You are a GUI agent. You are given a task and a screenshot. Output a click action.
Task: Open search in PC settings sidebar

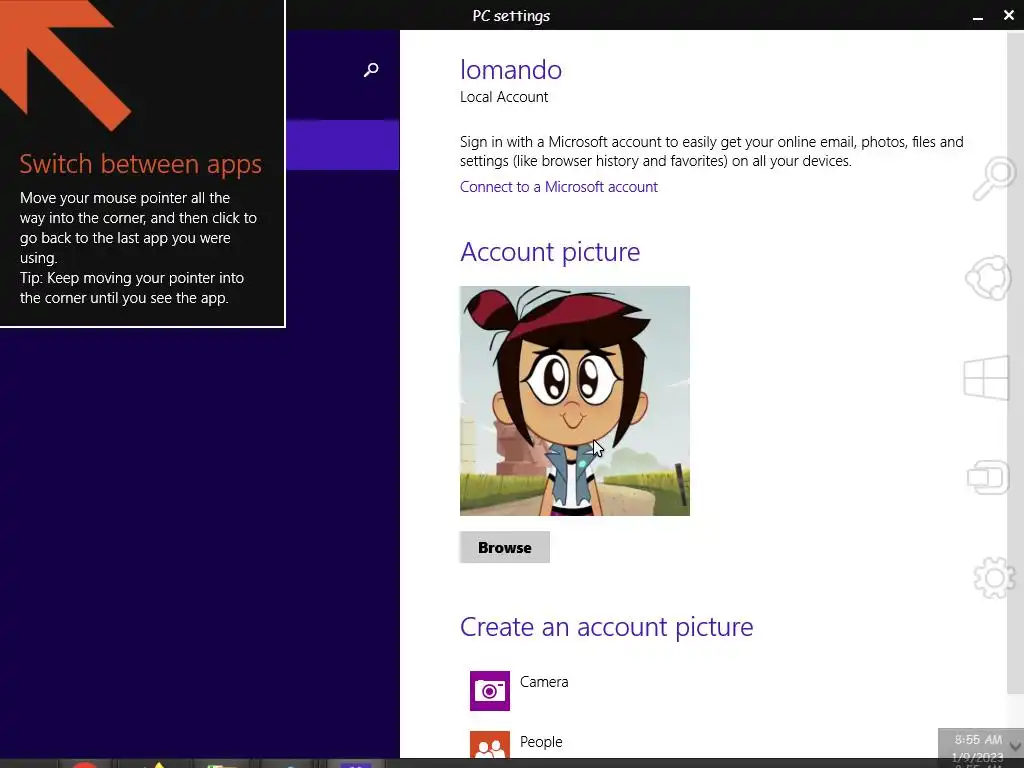(x=371, y=69)
